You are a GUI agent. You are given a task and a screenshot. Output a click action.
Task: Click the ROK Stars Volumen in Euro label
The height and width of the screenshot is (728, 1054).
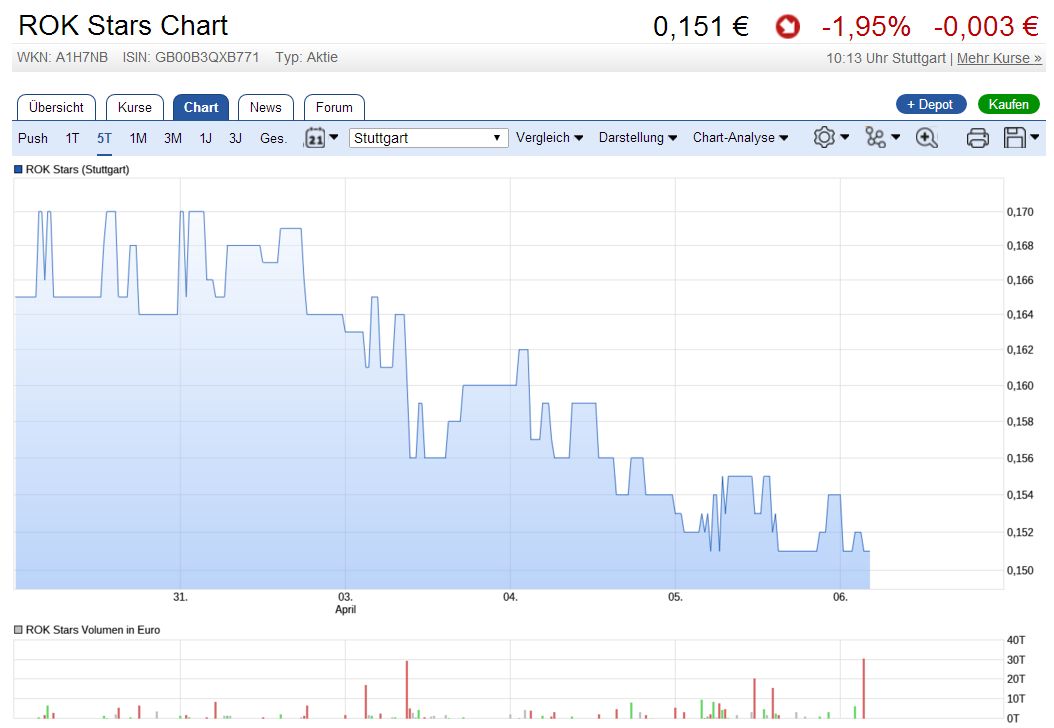pos(93,630)
